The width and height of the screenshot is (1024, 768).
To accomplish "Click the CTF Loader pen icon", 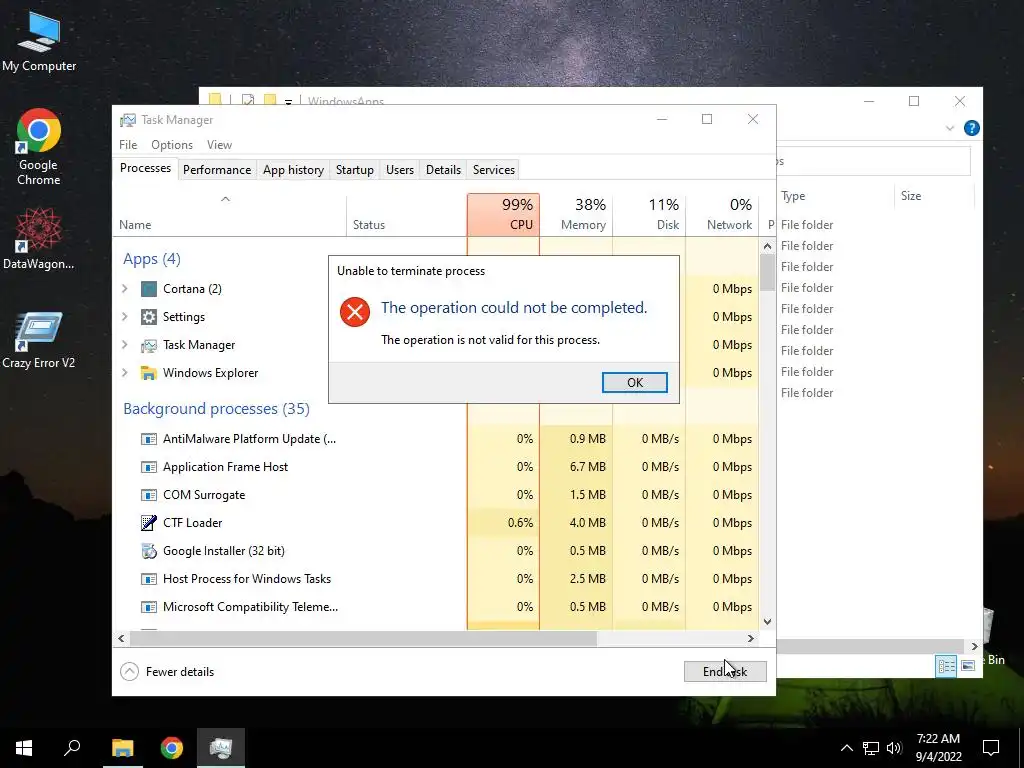I will pyautogui.click(x=149, y=522).
